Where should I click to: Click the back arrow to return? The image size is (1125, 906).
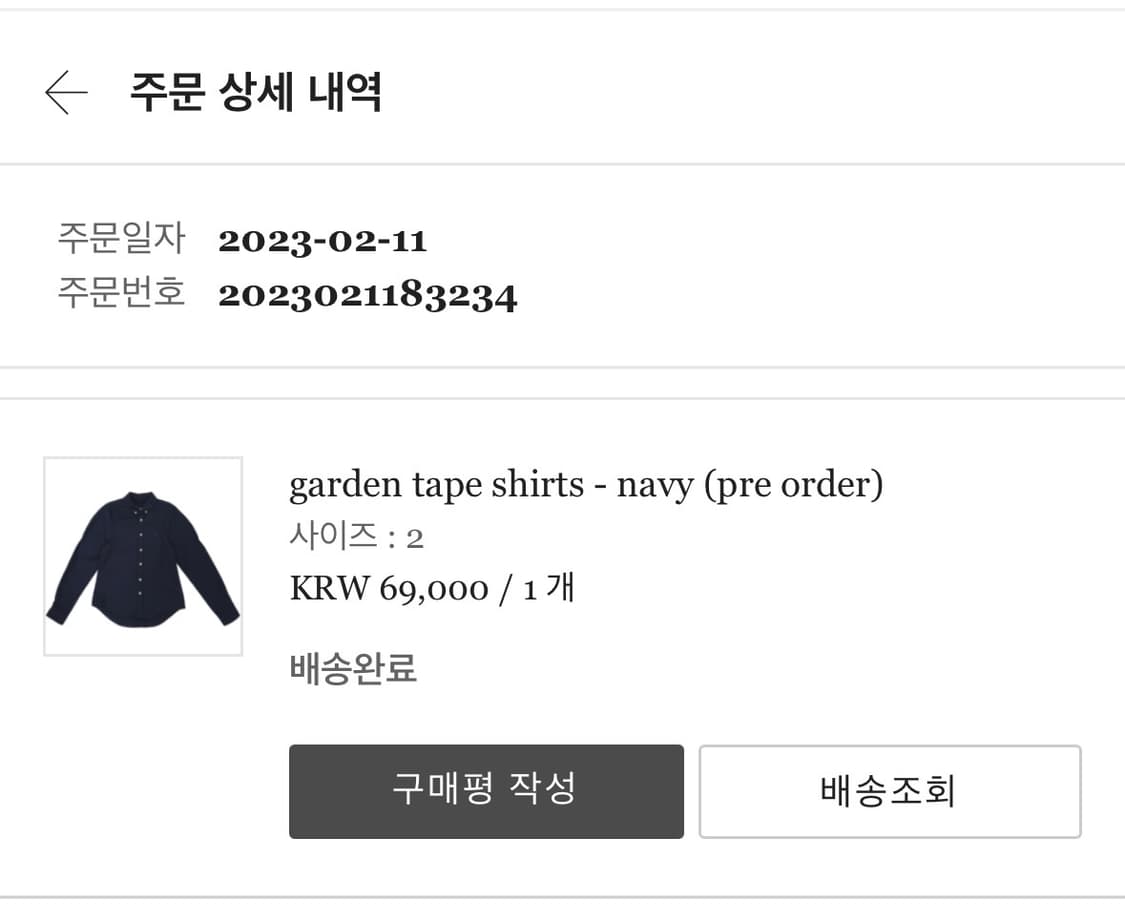pyautogui.click(x=65, y=93)
